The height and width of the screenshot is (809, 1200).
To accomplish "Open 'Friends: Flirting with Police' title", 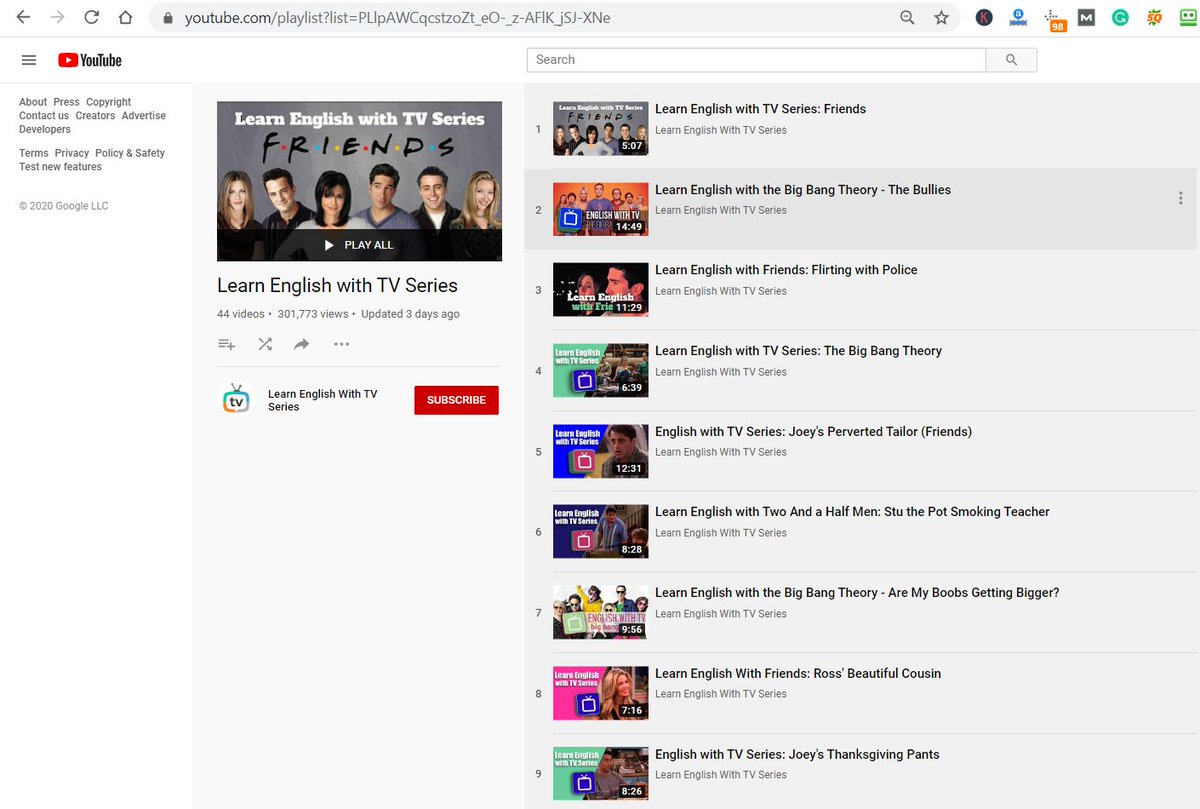I will tap(786, 270).
